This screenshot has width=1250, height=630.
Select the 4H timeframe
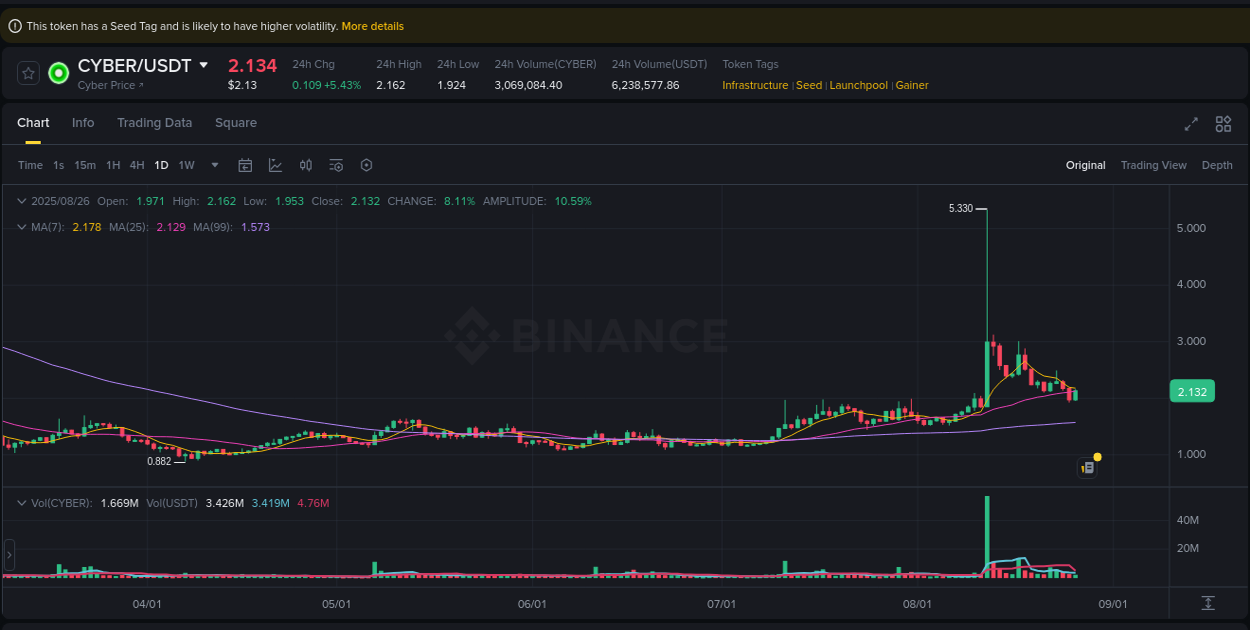coord(137,165)
